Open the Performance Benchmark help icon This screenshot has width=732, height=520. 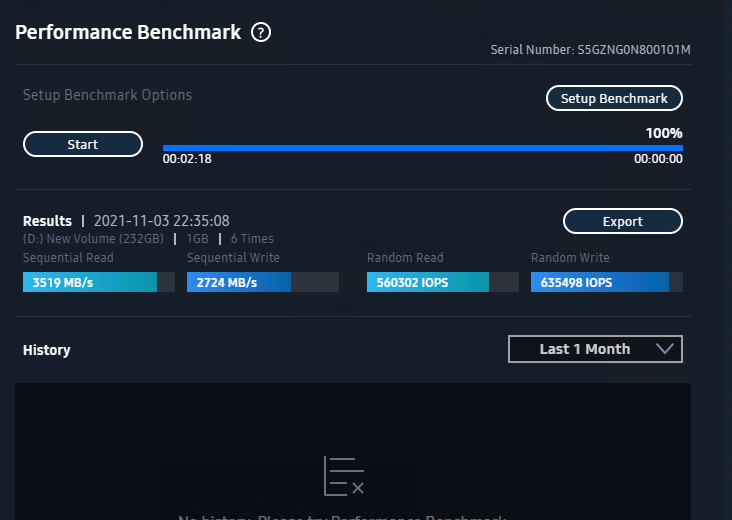point(261,33)
